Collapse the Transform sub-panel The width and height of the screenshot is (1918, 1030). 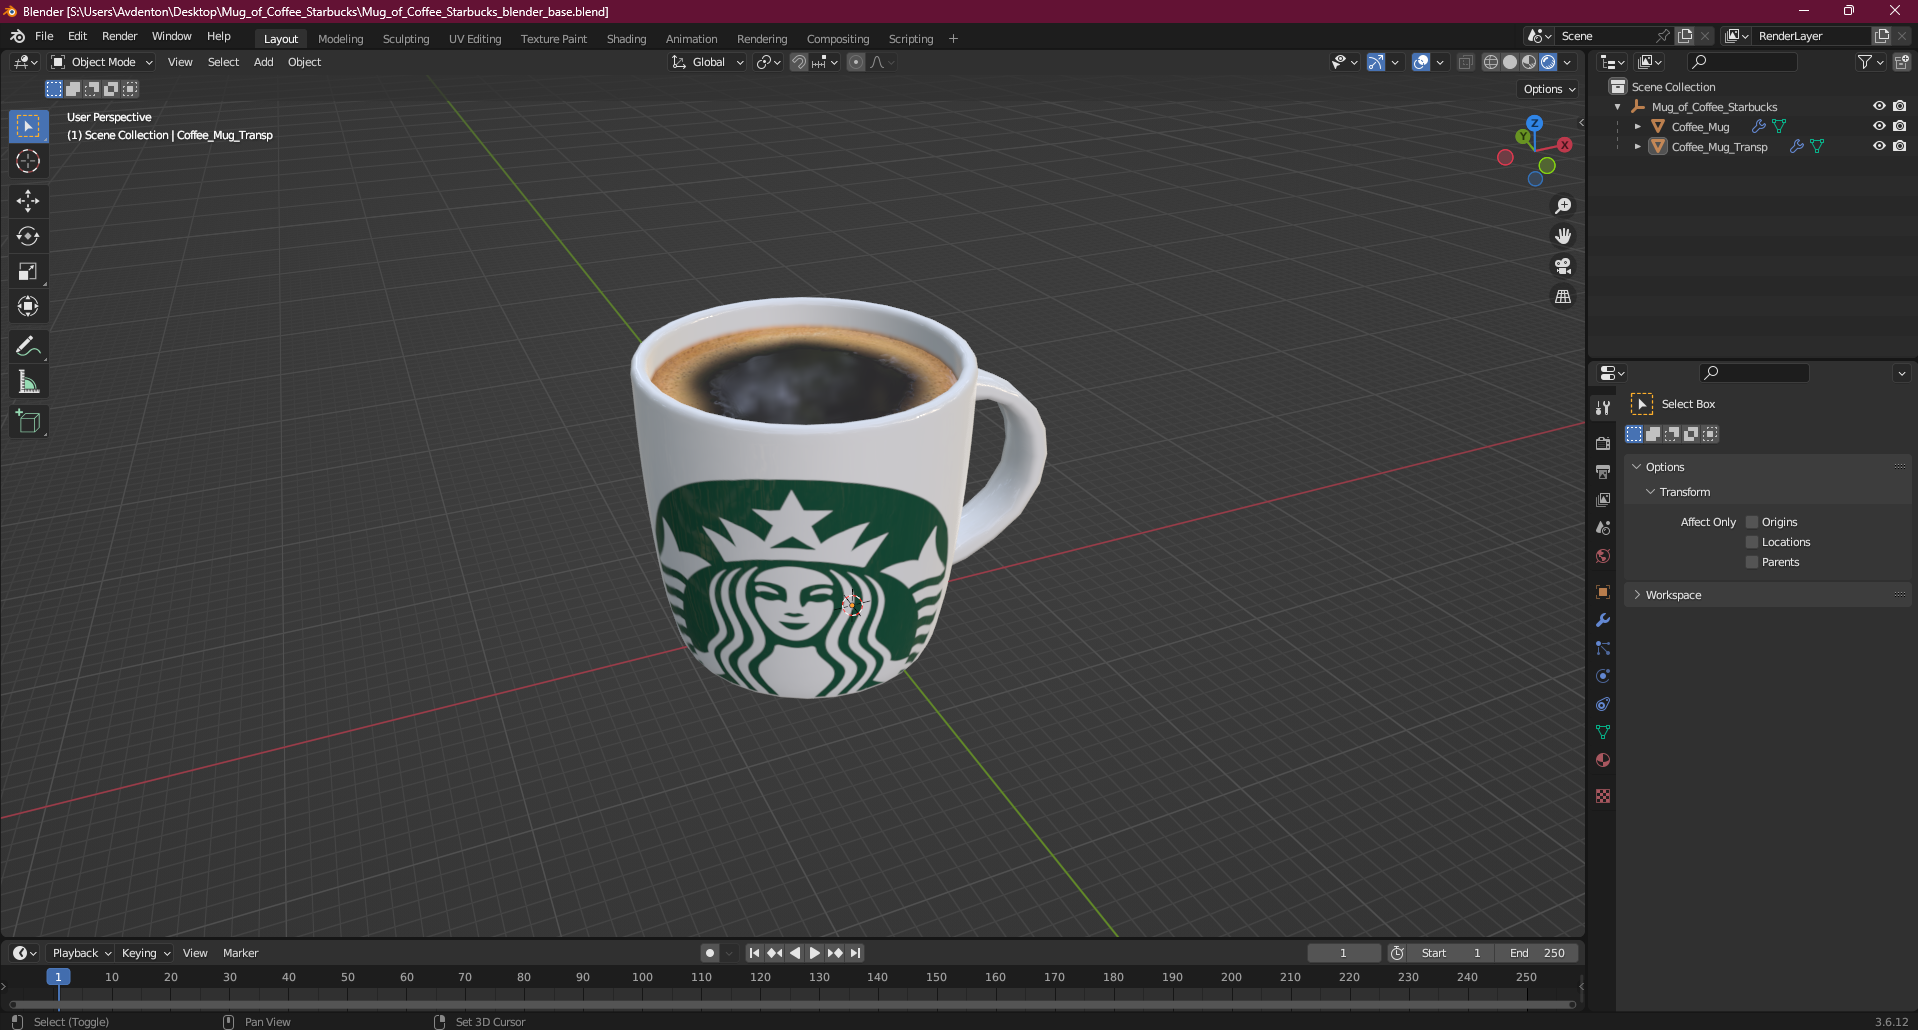[x=1651, y=492]
